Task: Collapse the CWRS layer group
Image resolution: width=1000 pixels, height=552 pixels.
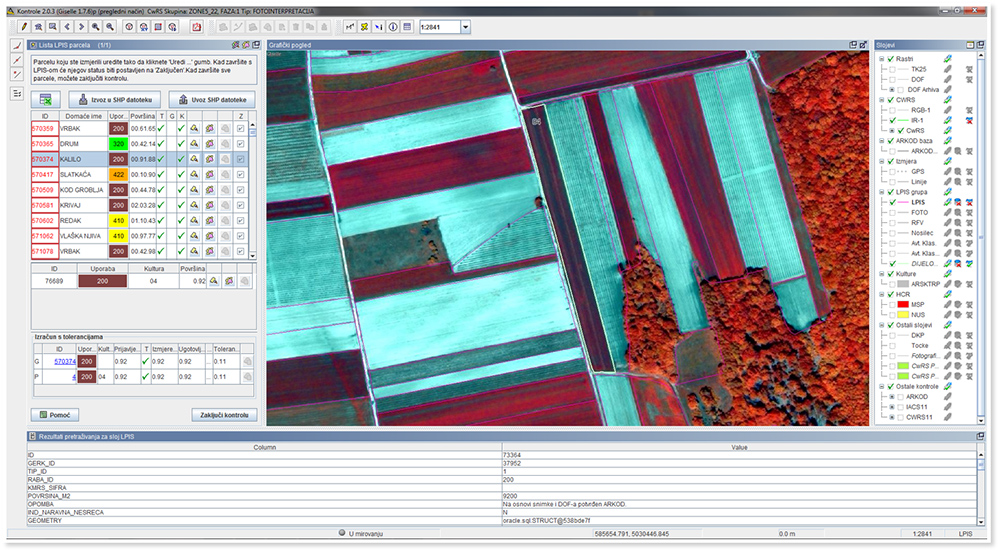Action: click(883, 100)
